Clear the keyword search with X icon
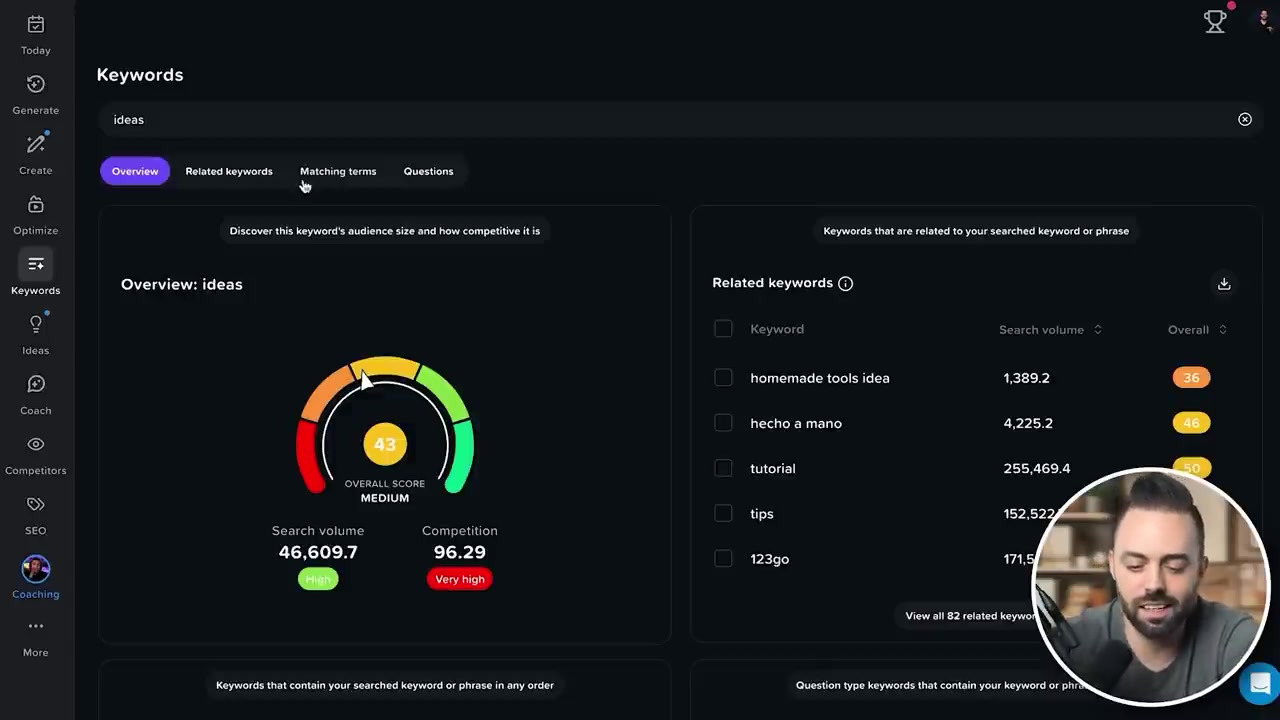The width and height of the screenshot is (1280, 720). [1245, 120]
